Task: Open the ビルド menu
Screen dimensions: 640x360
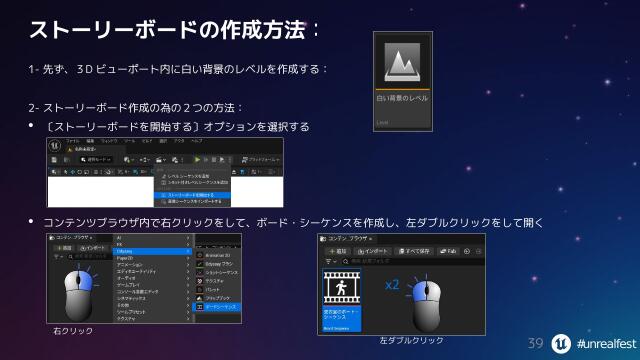Action: click(x=147, y=141)
